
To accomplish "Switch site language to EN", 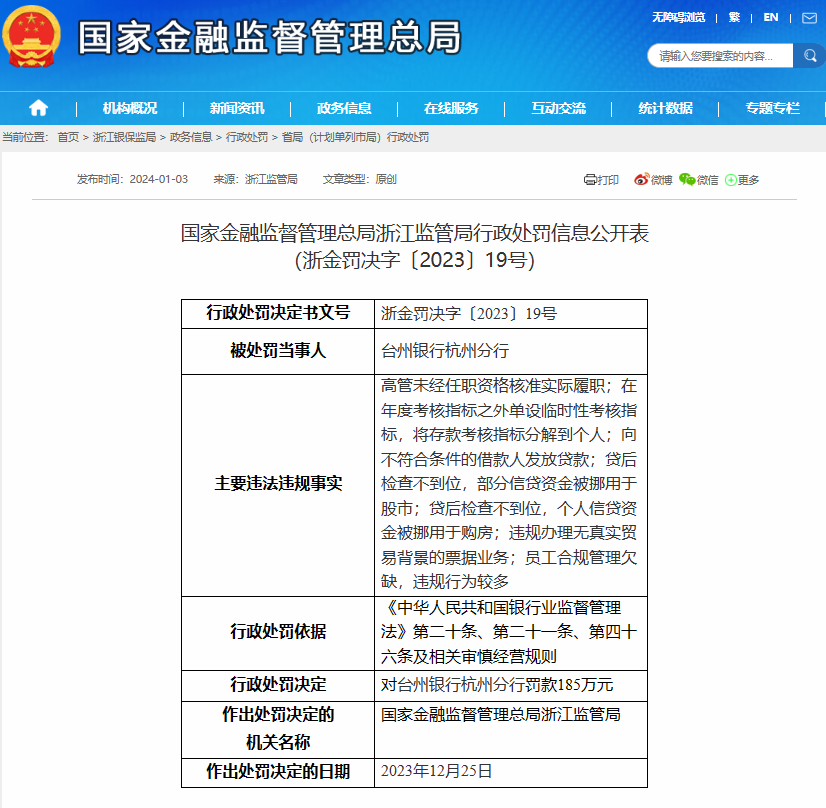I will [x=771, y=18].
